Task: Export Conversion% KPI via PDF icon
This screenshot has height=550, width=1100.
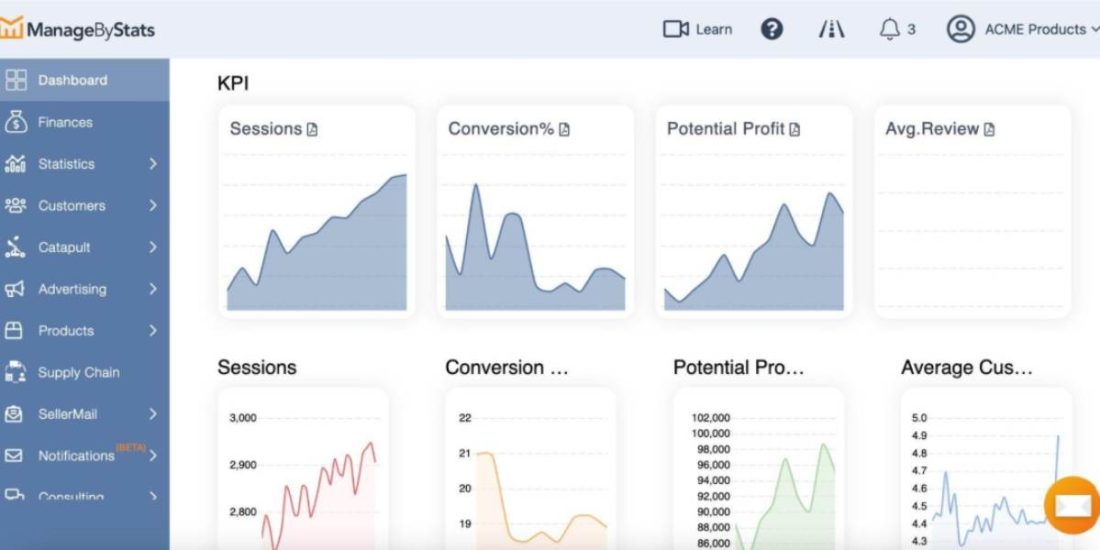Action: pos(564,130)
